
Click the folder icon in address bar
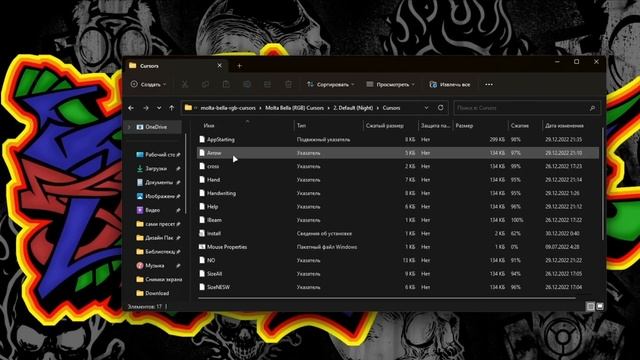[188, 108]
